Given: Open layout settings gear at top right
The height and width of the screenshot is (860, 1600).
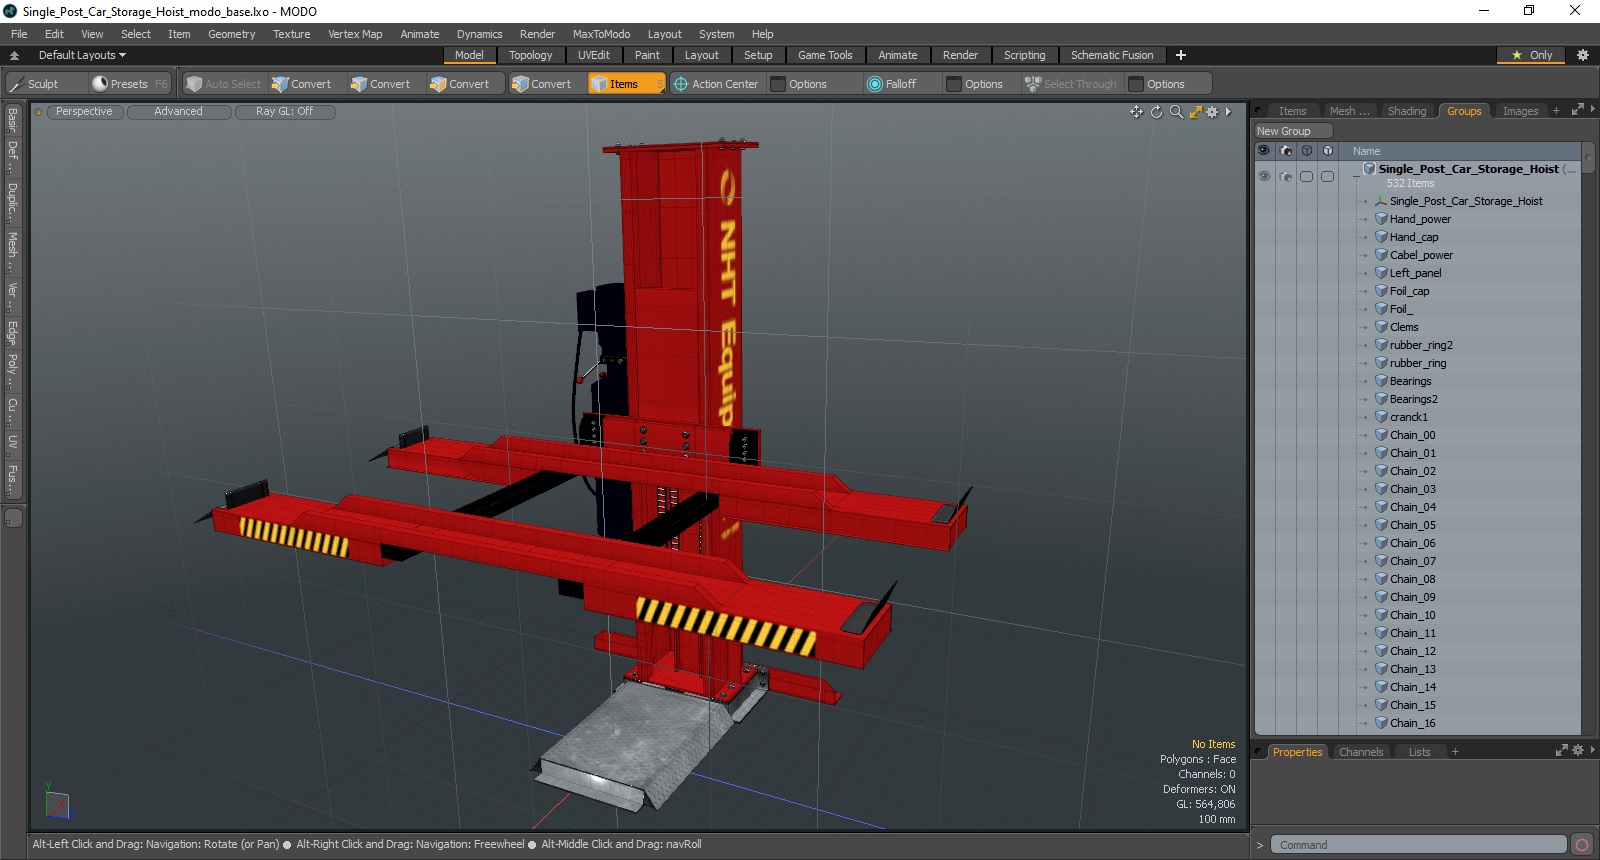Looking at the screenshot, I should click(x=1583, y=55).
